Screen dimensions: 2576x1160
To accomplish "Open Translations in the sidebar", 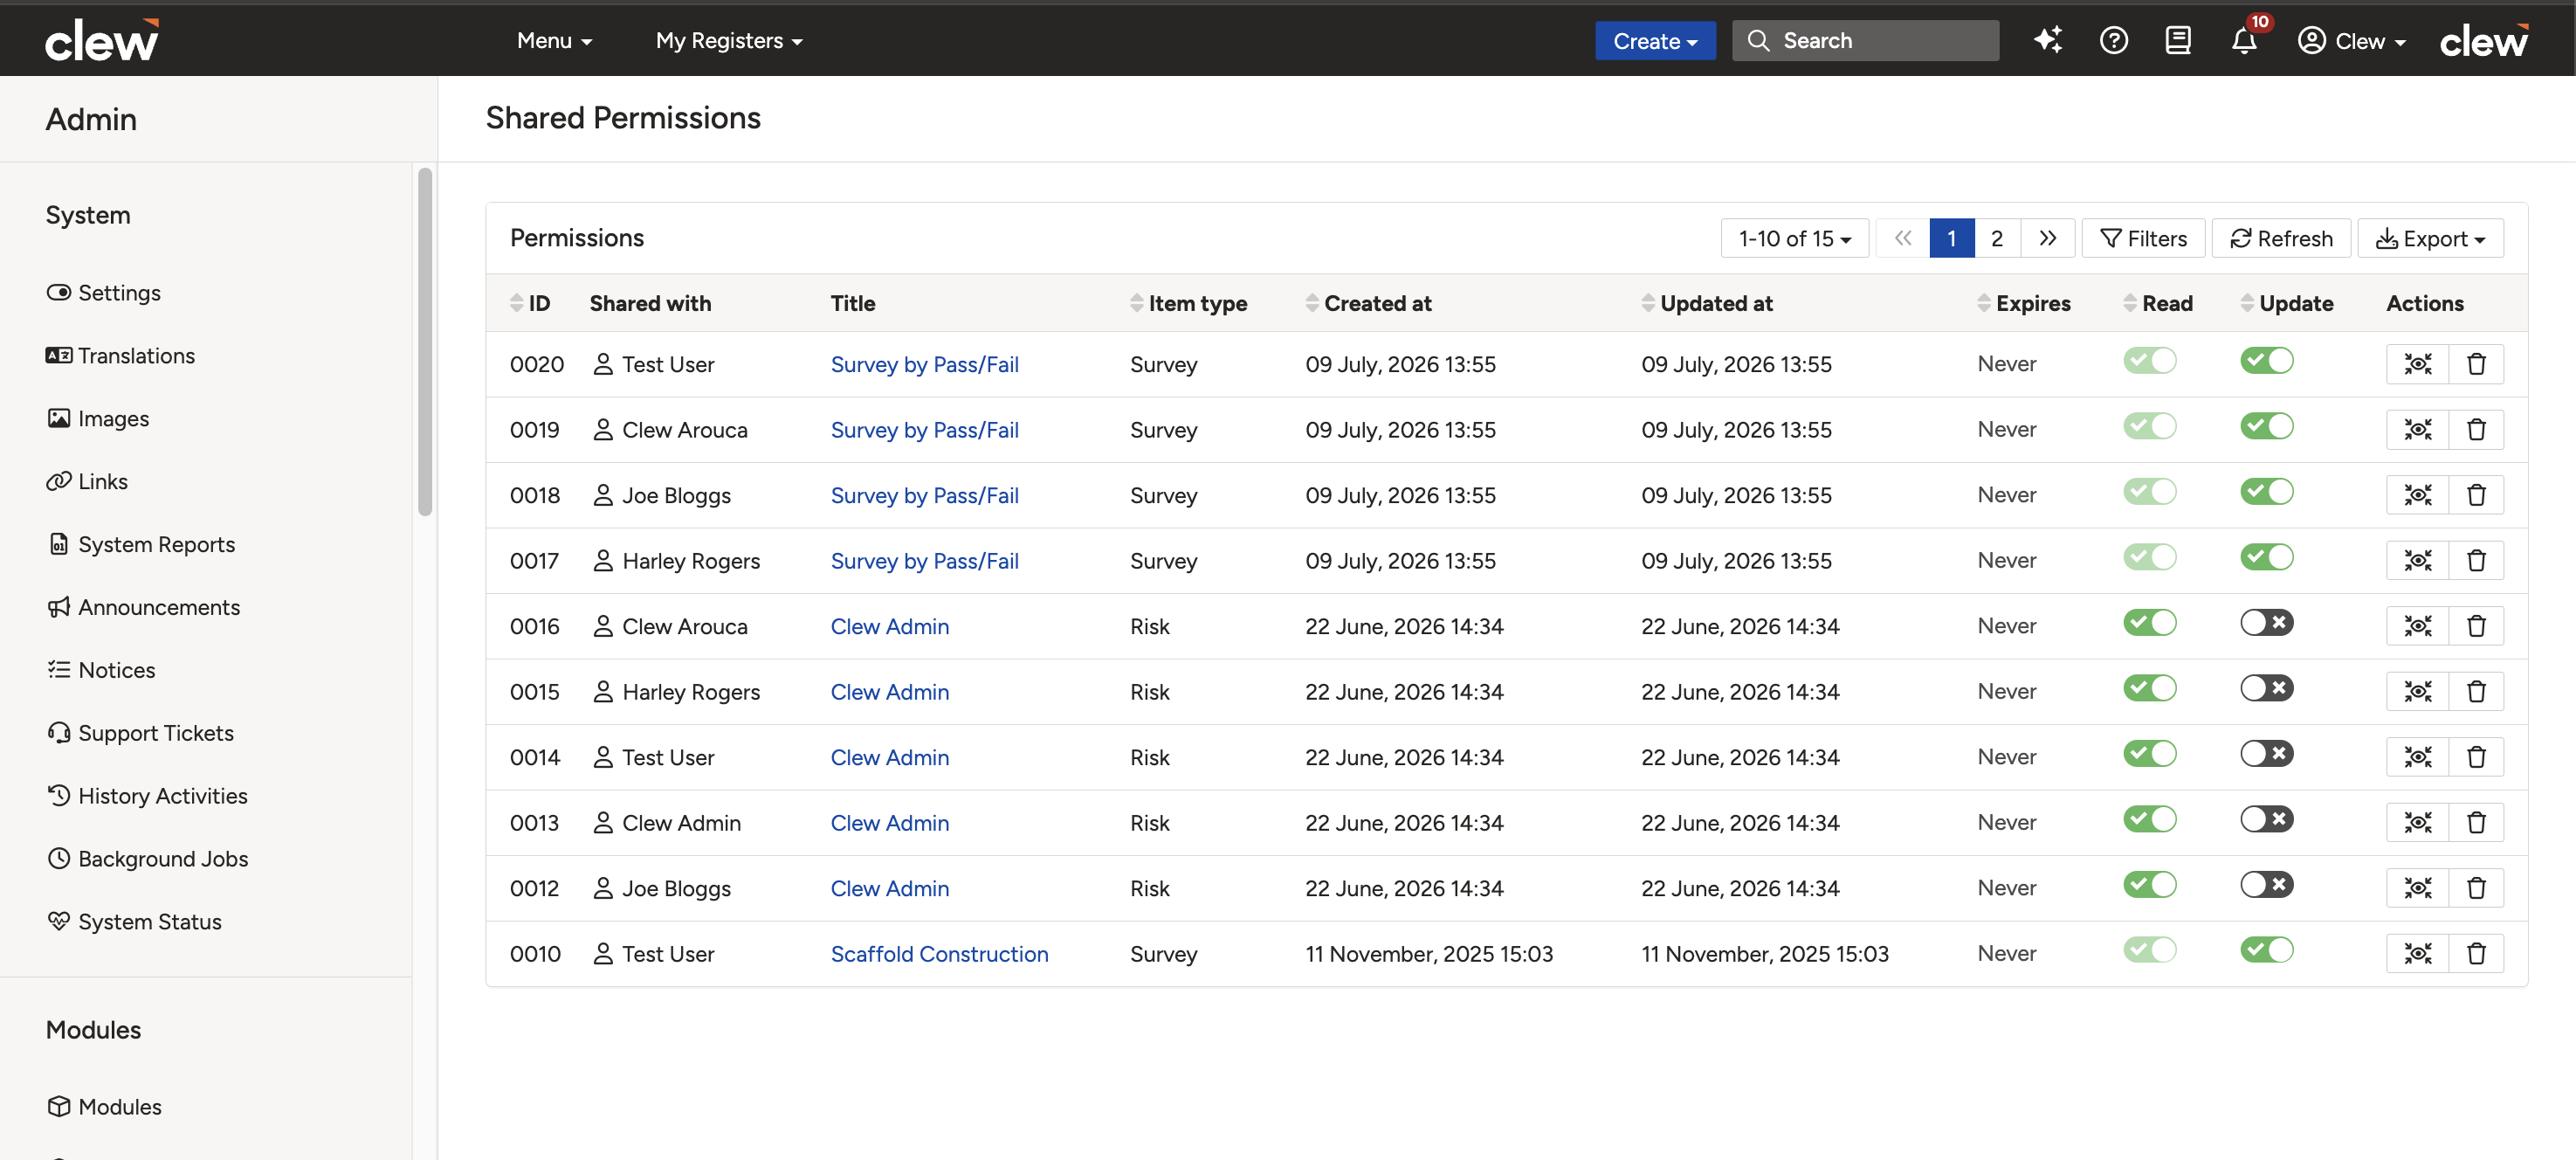I will (121, 356).
